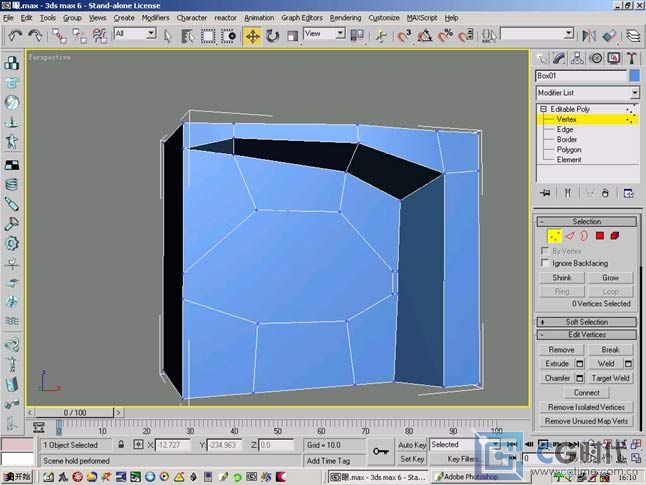Enable By Vertex checkbox
This screenshot has width=646, height=485.
(x=545, y=251)
